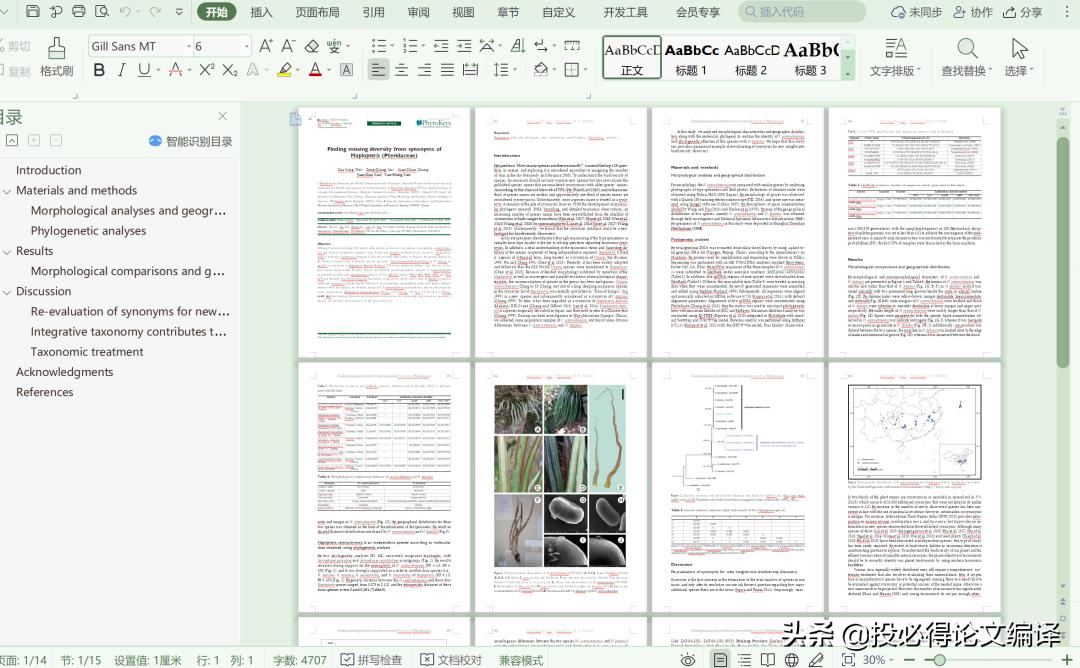
Task: Open the 开发工具 (Developer Tools) tab
Action: coord(625,12)
